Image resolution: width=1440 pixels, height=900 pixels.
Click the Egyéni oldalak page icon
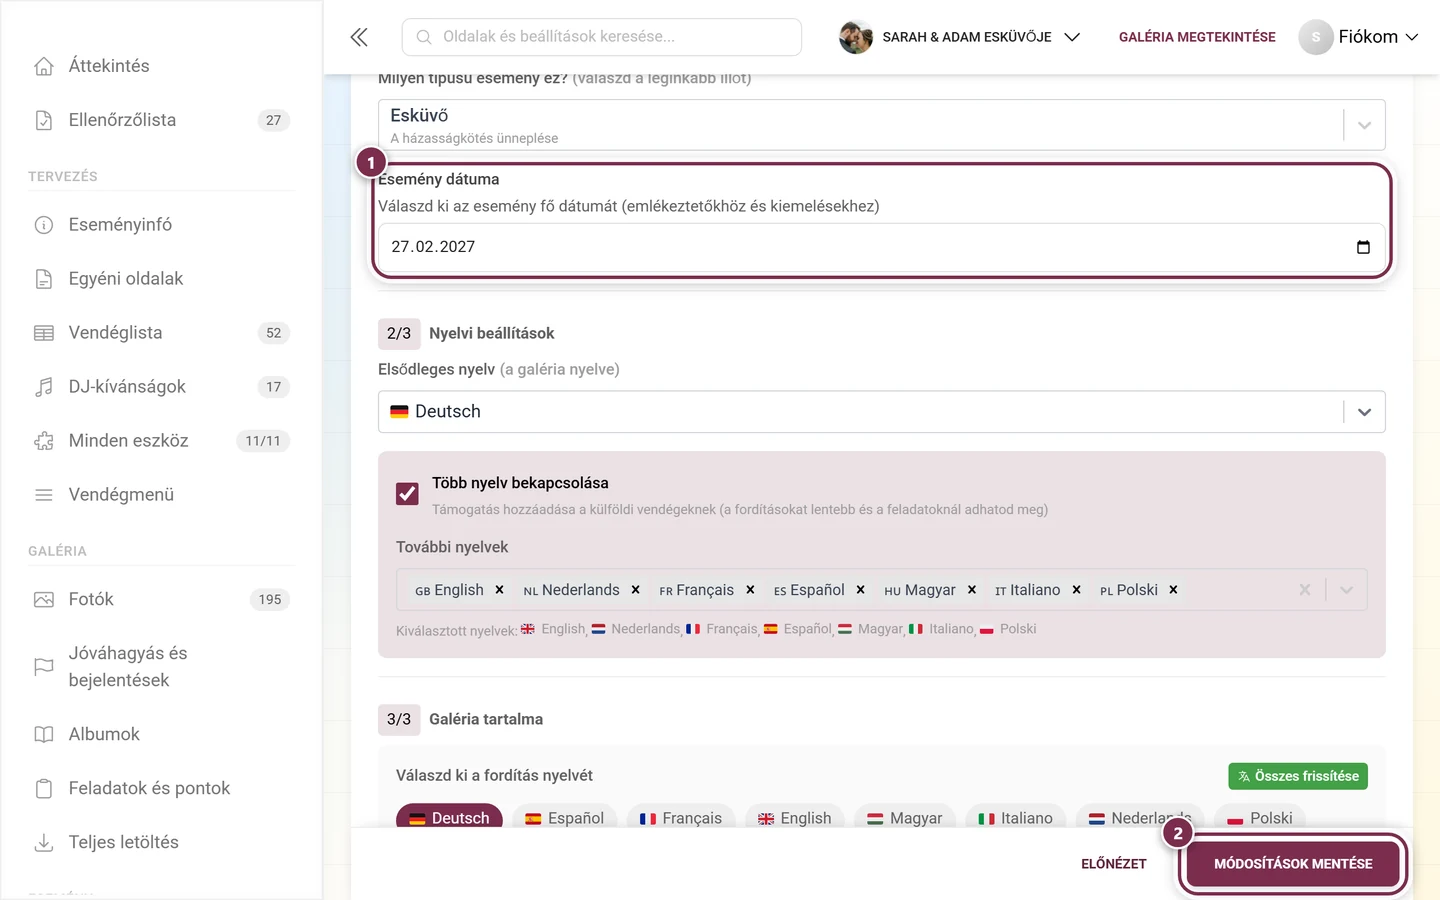click(x=44, y=279)
